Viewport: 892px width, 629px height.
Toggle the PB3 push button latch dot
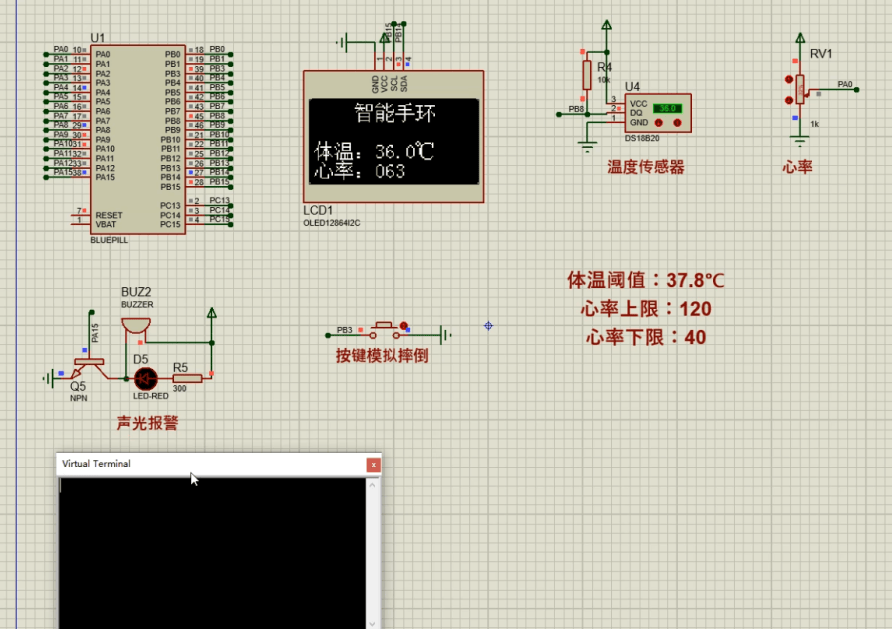click(x=404, y=326)
